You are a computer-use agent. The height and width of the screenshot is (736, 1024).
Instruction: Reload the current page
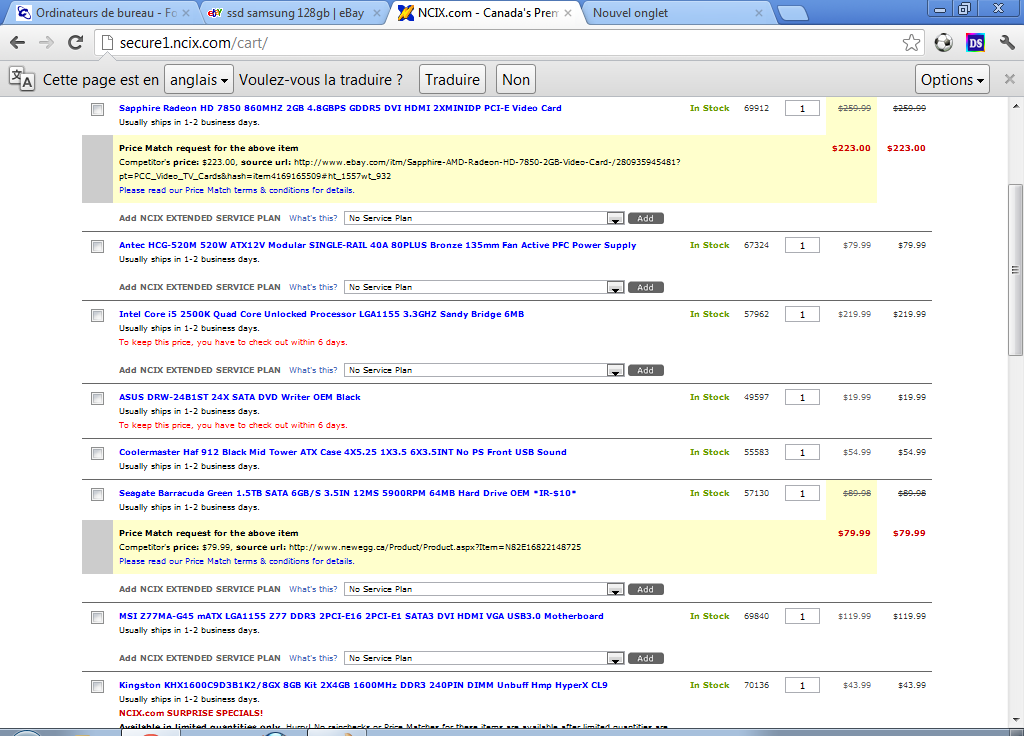pyautogui.click(x=75, y=43)
